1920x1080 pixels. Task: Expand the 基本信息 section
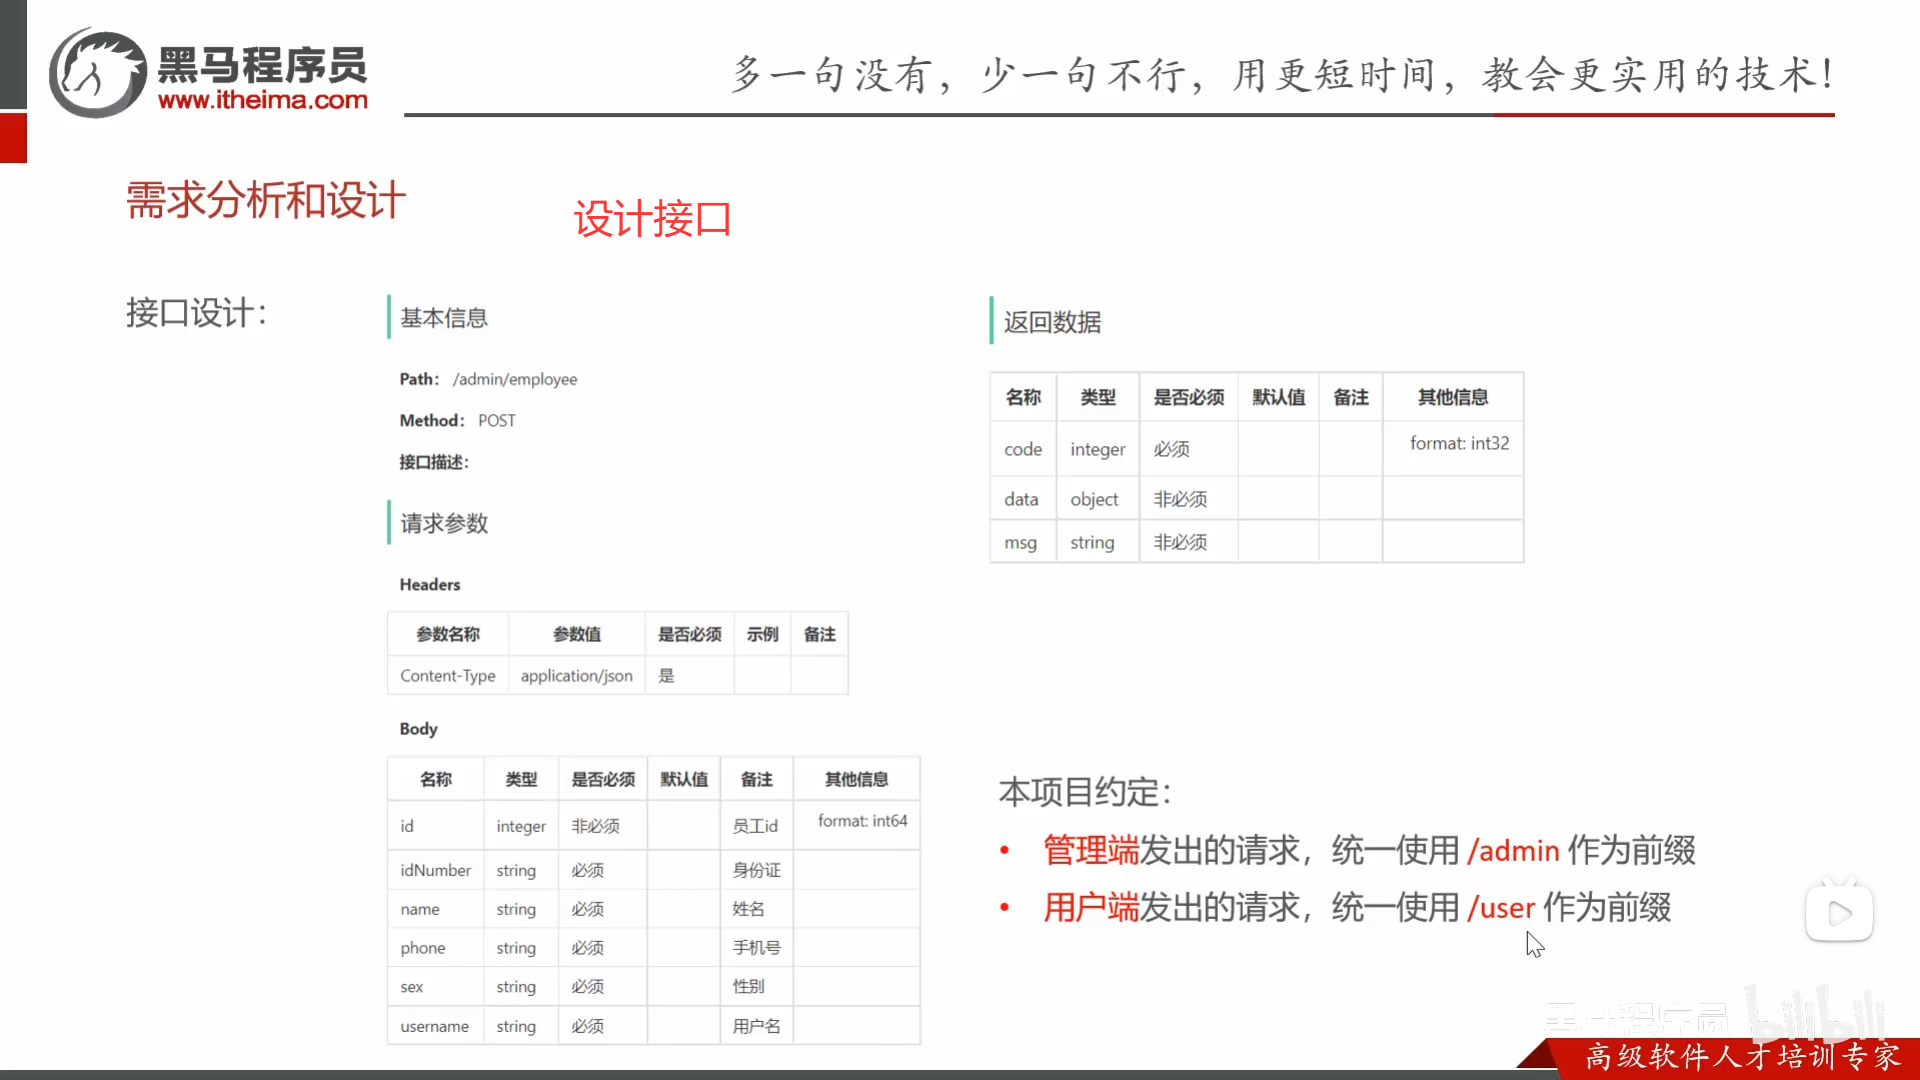tap(444, 317)
